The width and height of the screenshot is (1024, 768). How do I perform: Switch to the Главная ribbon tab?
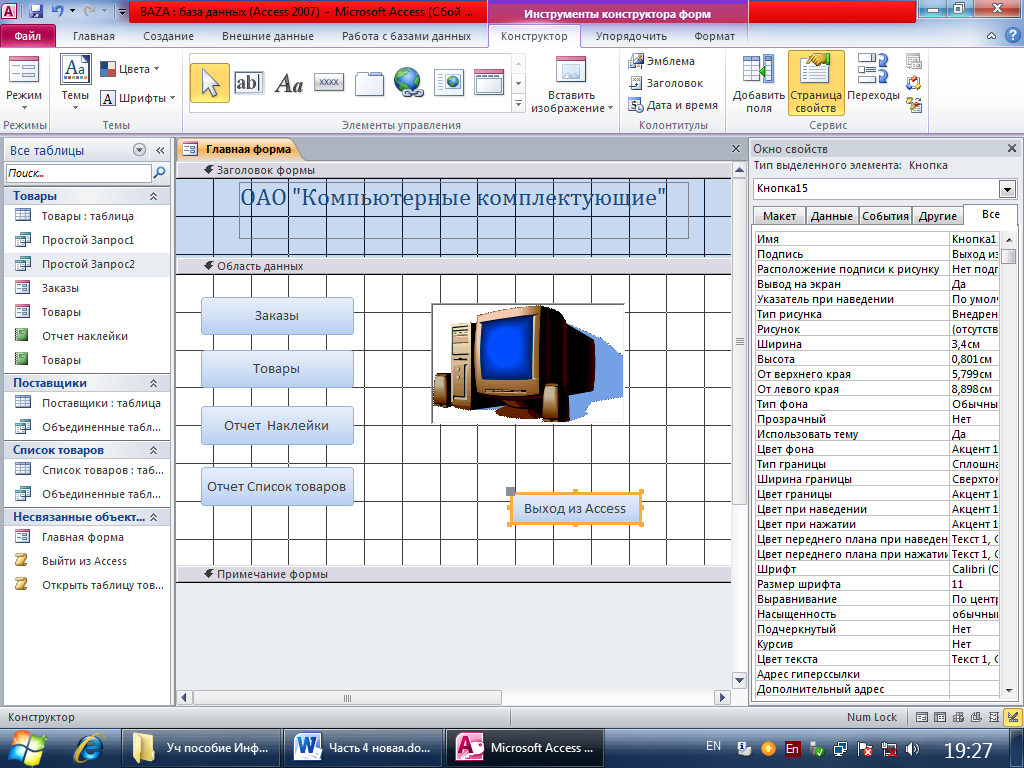(x=93, y=36)
